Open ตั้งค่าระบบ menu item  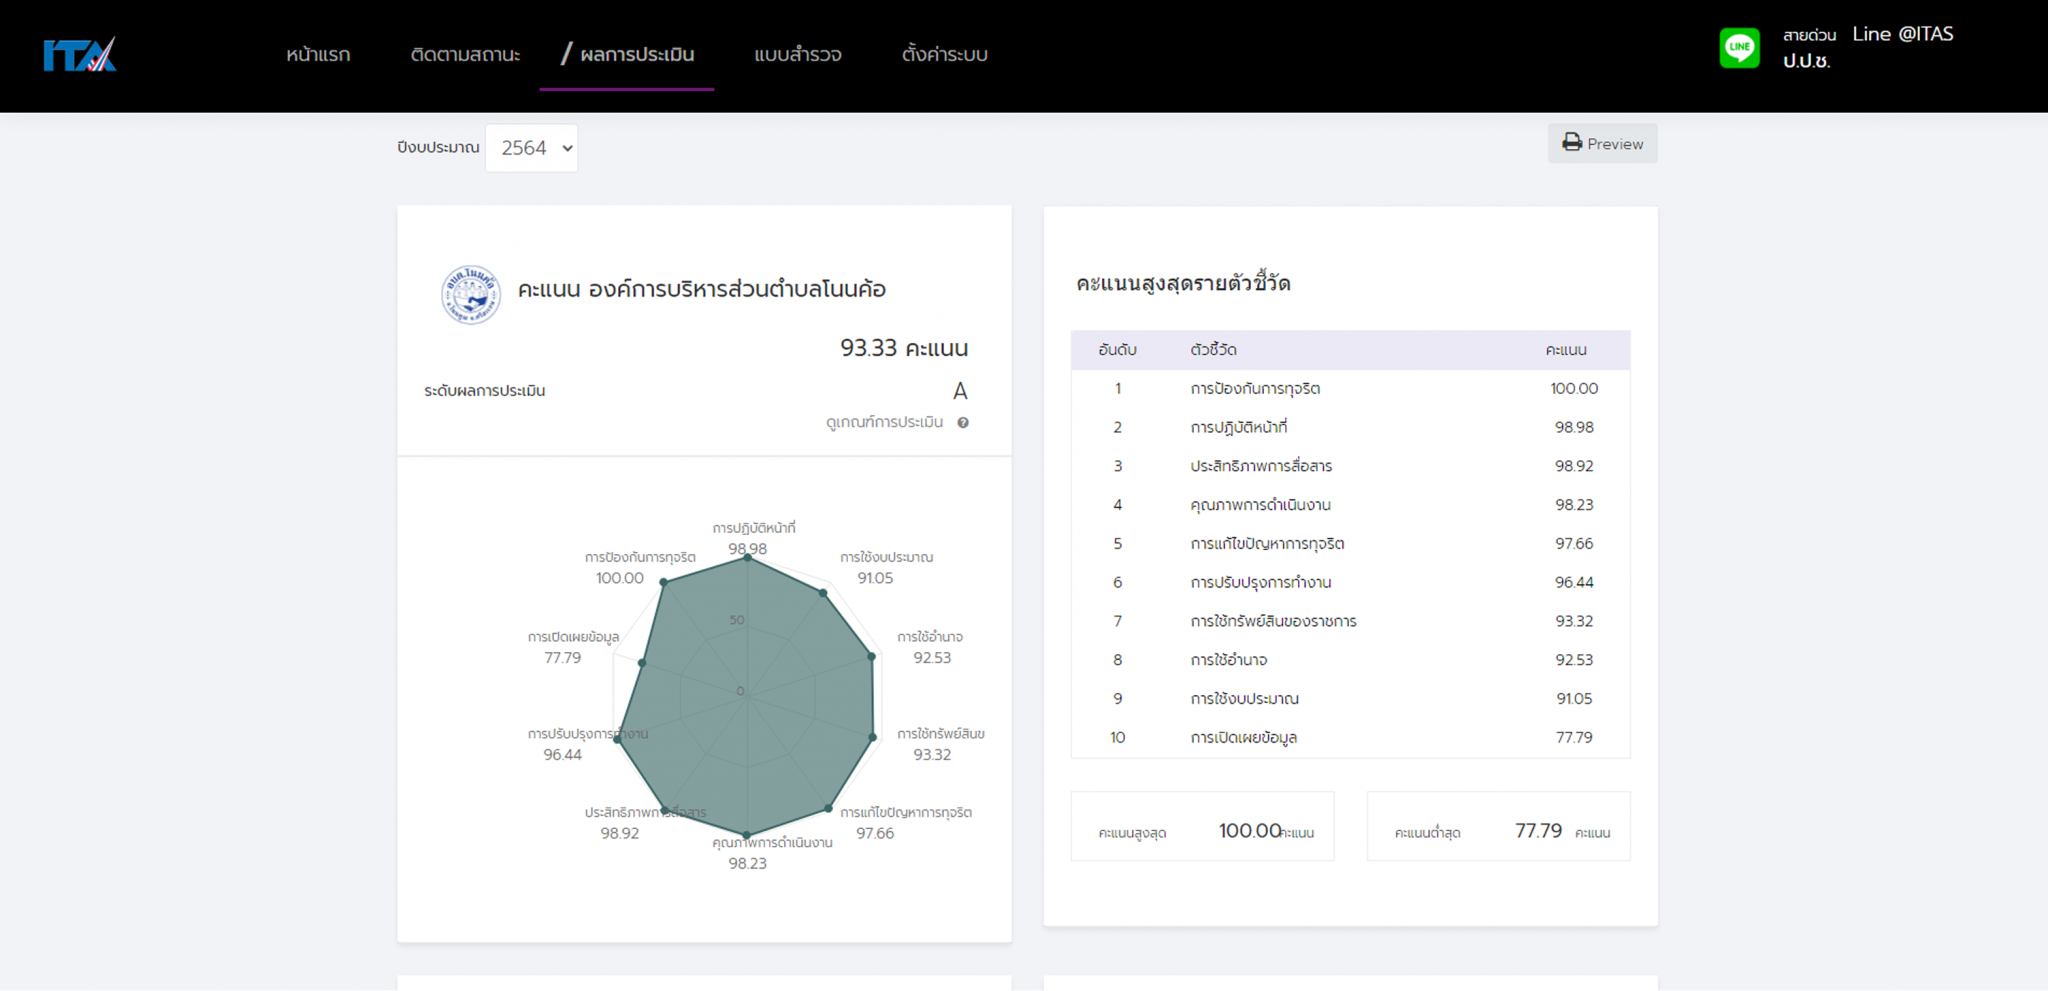tap(944, 54)
